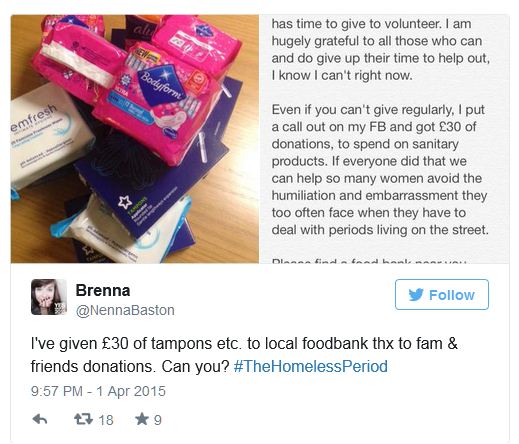Click the cut-off 'Please find a food bank' line
The height and width of the screenshot is (444, 519).
pyautogui.click(x=369, y=261)
